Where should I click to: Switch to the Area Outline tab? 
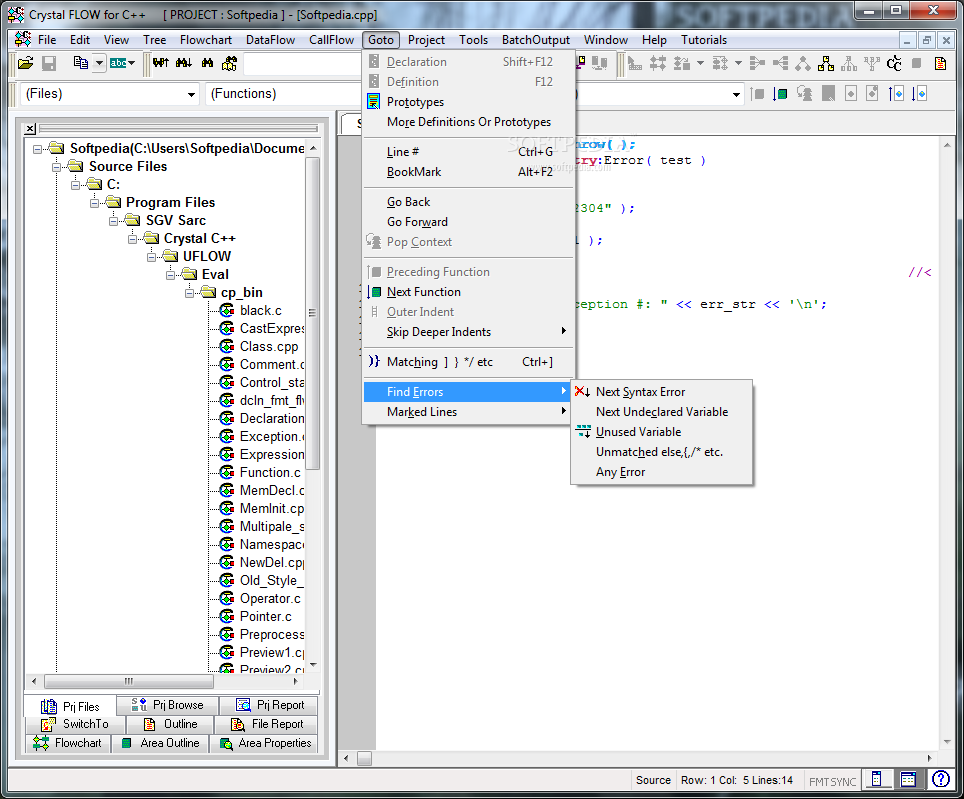[x=160, y=743]
